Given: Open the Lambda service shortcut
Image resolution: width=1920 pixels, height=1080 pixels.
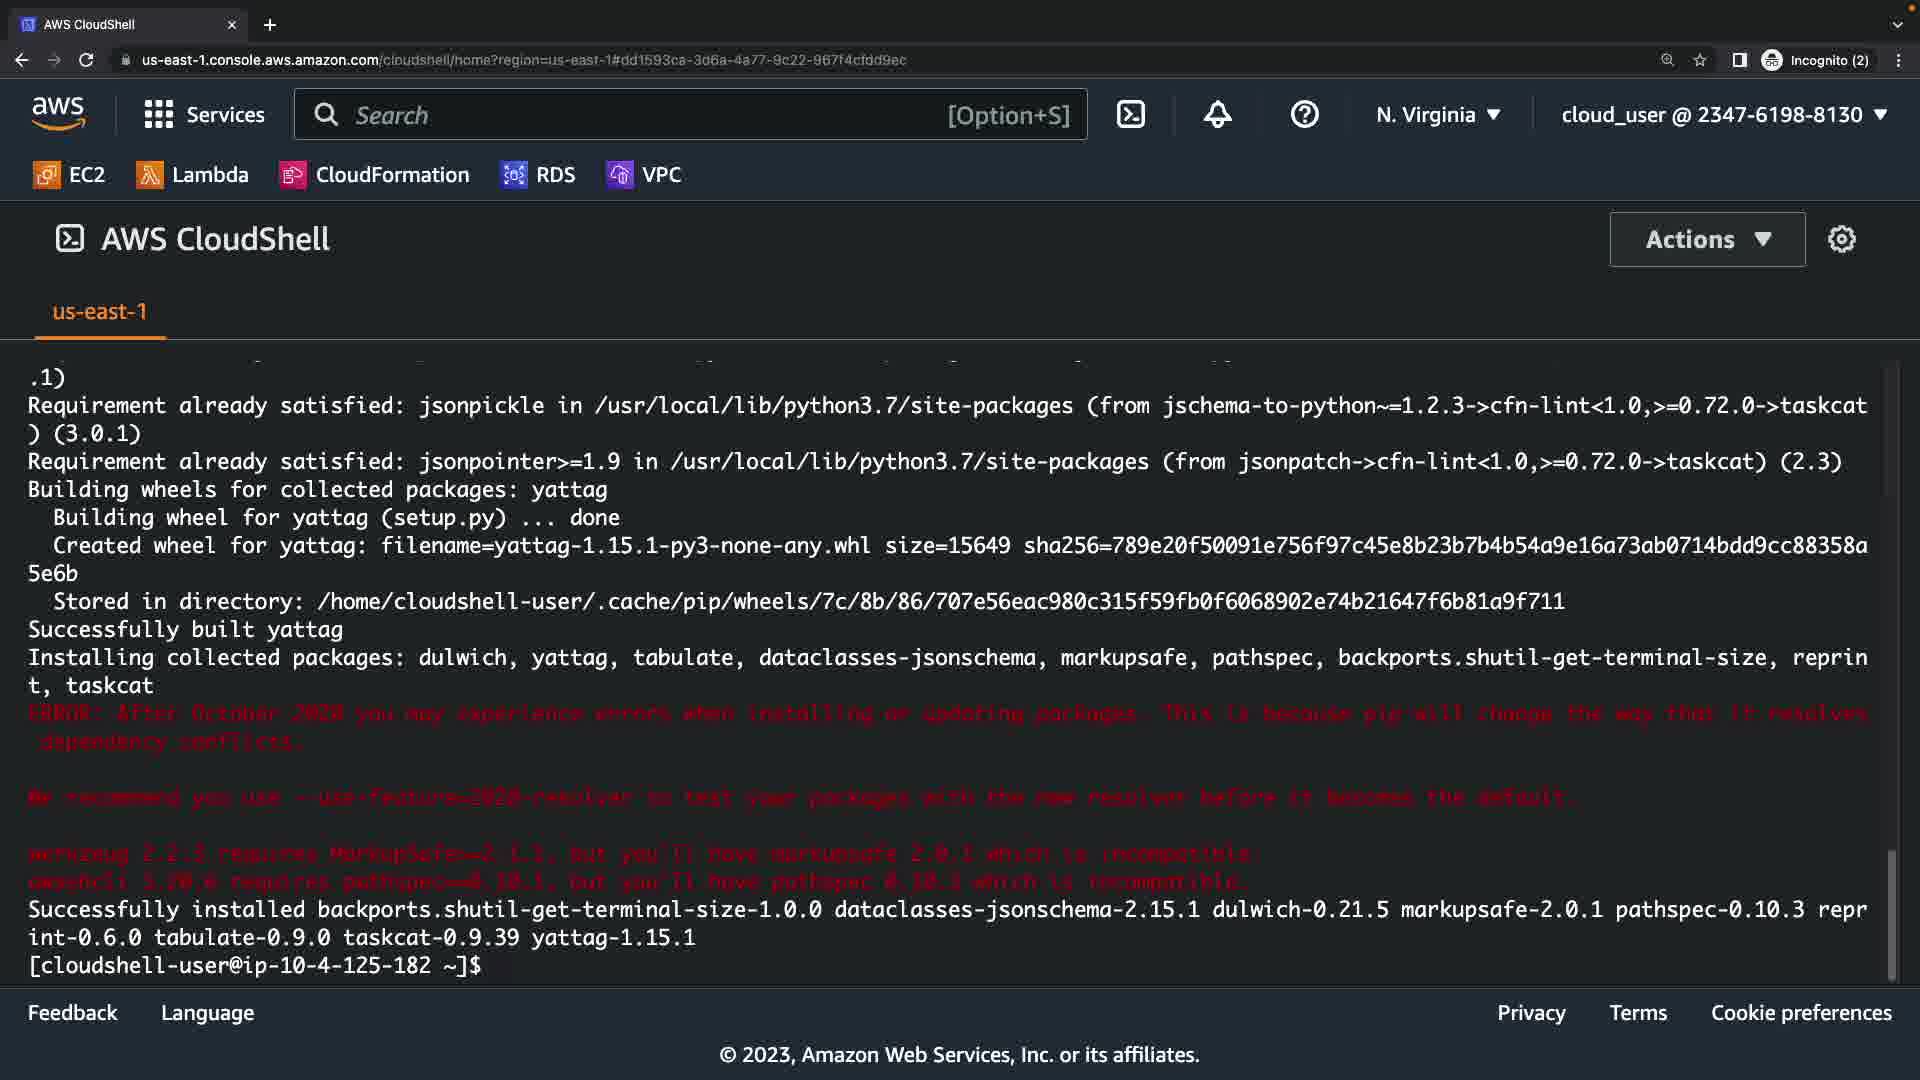Looking at the screenshot, I should (x=192, y=175).
